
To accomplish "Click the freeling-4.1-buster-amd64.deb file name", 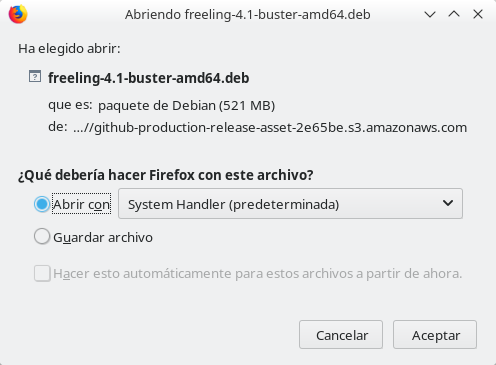I will pos(149,78).
